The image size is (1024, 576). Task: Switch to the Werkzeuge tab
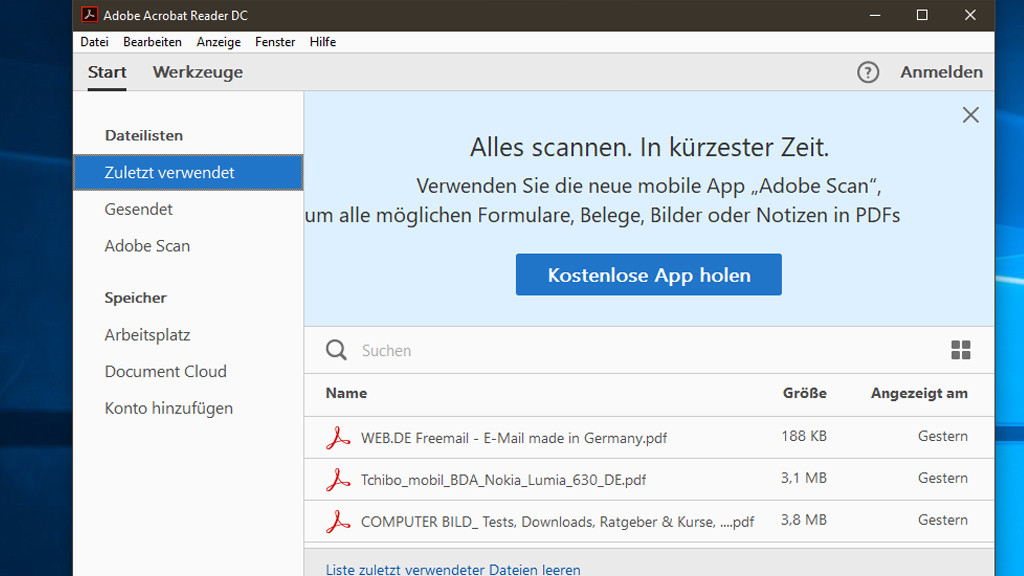198,72
